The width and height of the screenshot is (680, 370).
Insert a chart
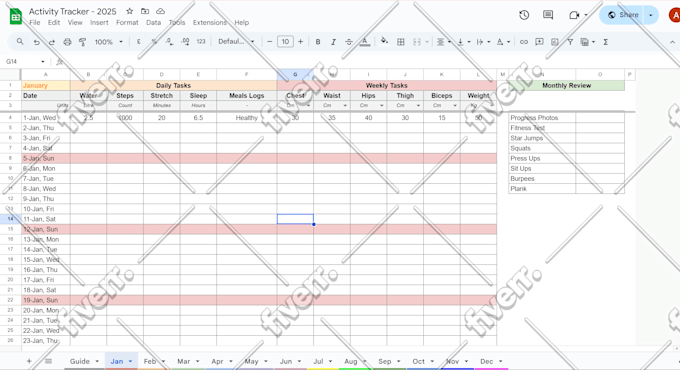tap(555, 42)
